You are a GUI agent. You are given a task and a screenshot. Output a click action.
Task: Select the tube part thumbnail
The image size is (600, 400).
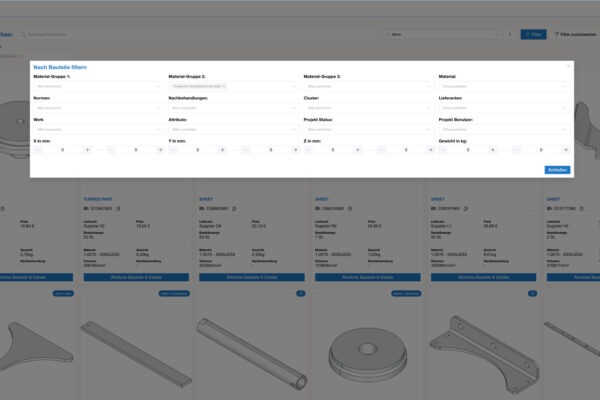pos(252,354)
